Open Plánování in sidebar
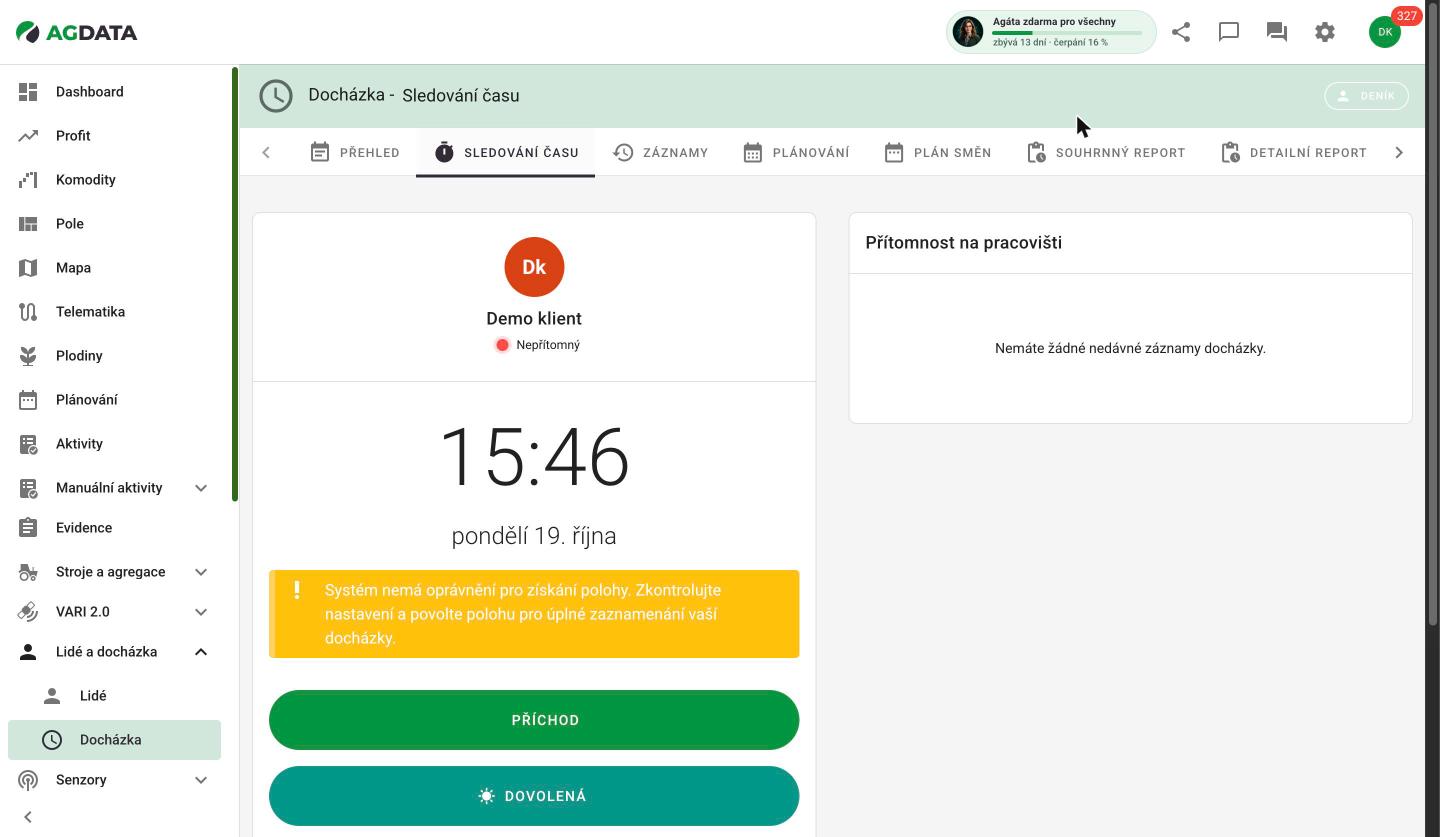Image resolution: width=1440 pixels, height=837 pixels. pyautogui.click(x=114, y=400)
